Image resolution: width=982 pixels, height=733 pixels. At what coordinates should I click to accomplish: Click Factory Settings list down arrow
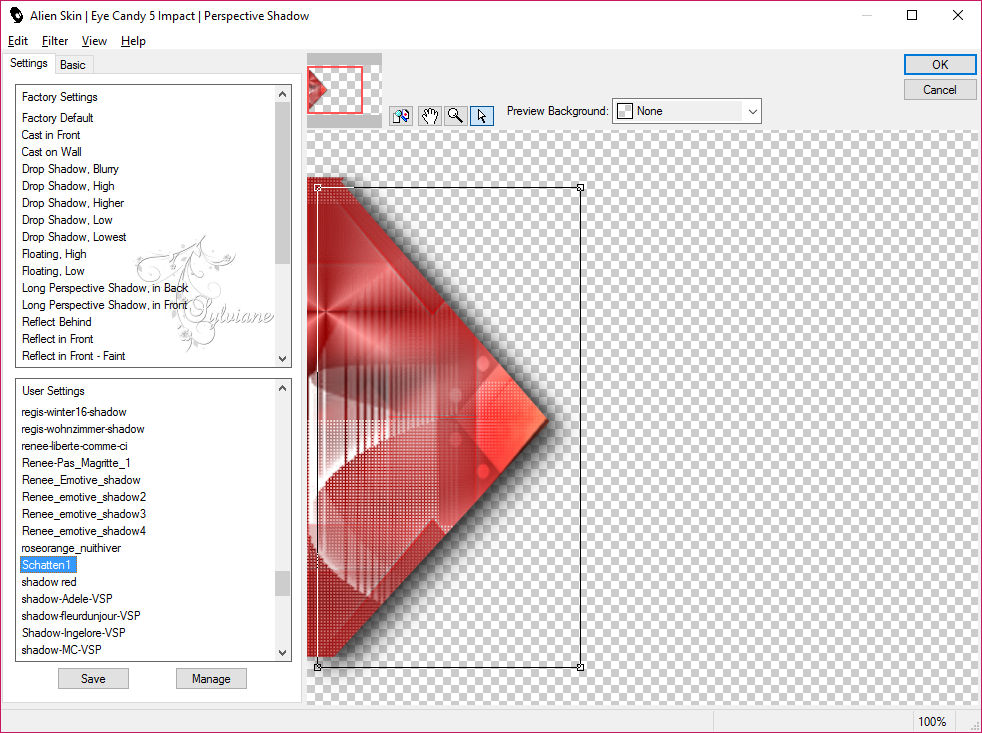pyautogui.click(x=282, y=359)
